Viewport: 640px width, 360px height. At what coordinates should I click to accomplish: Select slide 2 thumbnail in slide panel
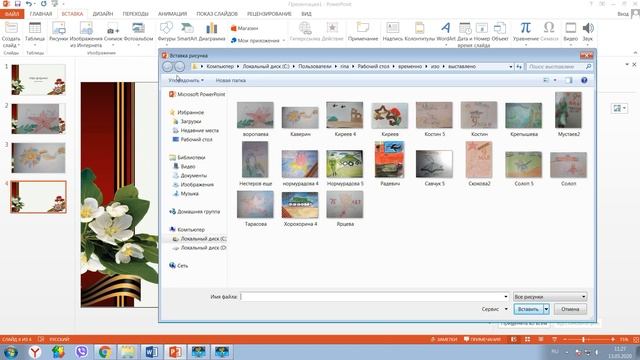click(x=38, y=118)
